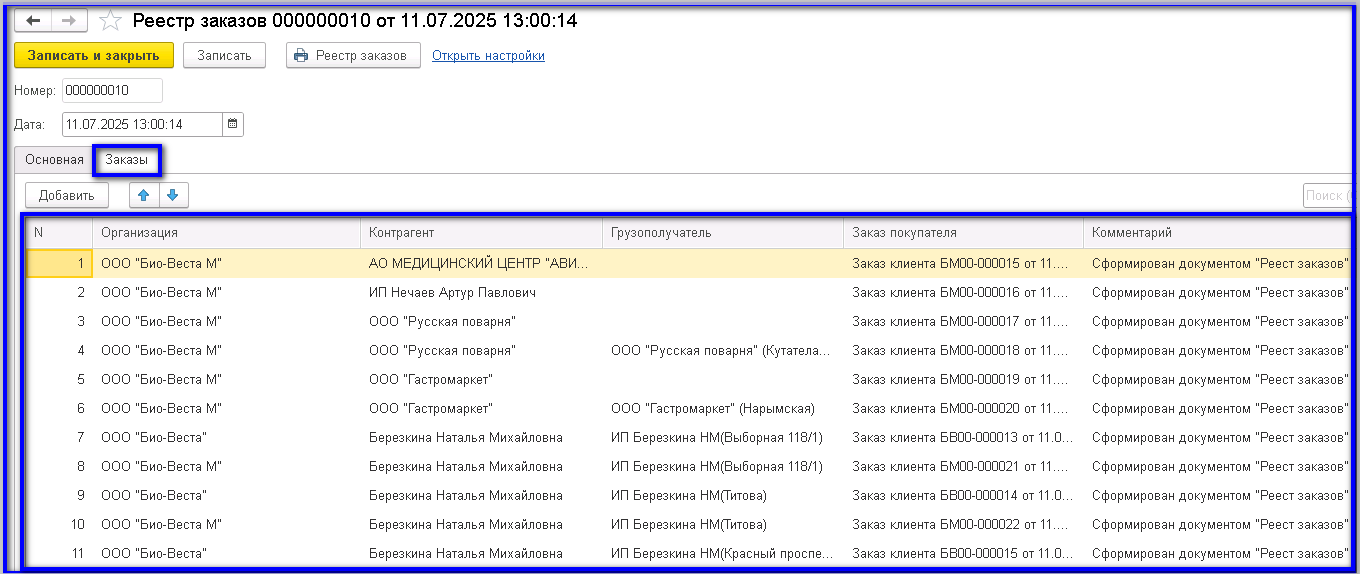Screen dimensions: 1360x574
Task: Add document to favorites with star icon
Action: pos(110,21)
